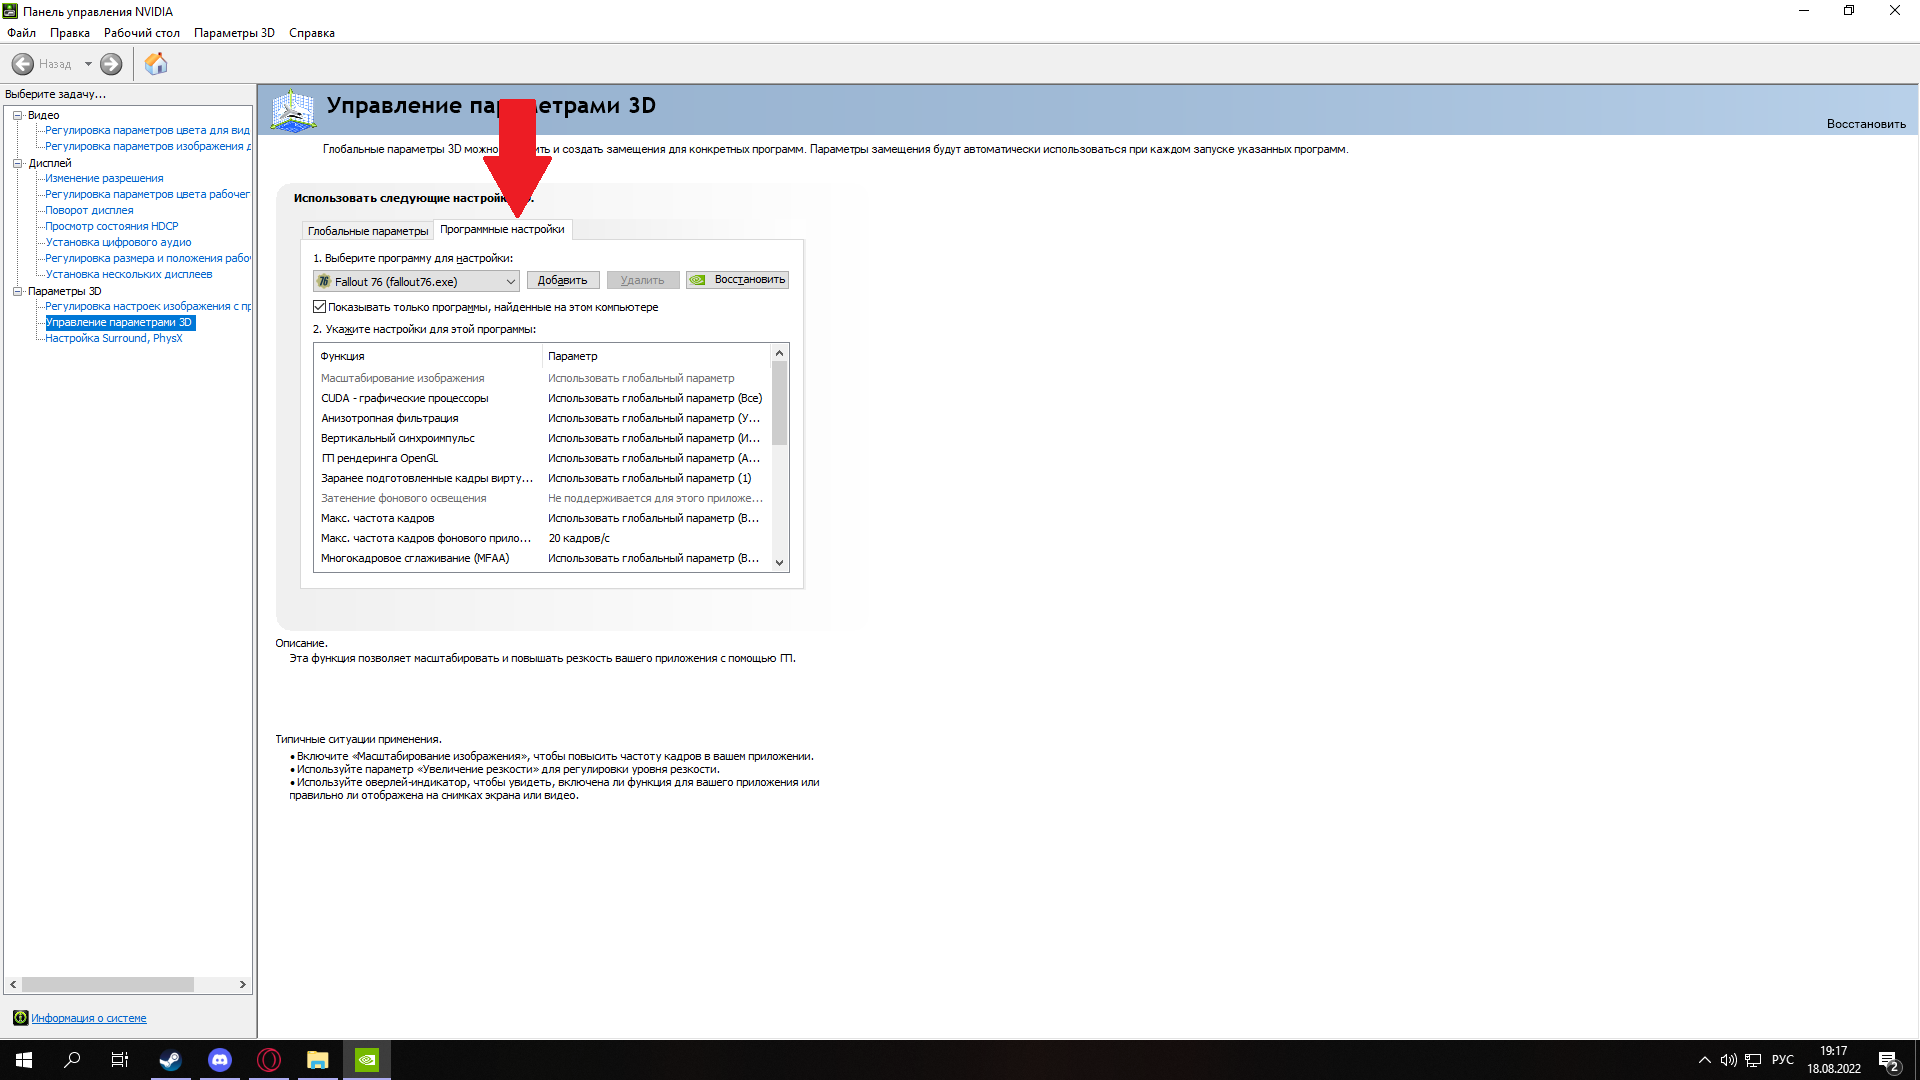Click the Добавить button

[x=562, y=280]
